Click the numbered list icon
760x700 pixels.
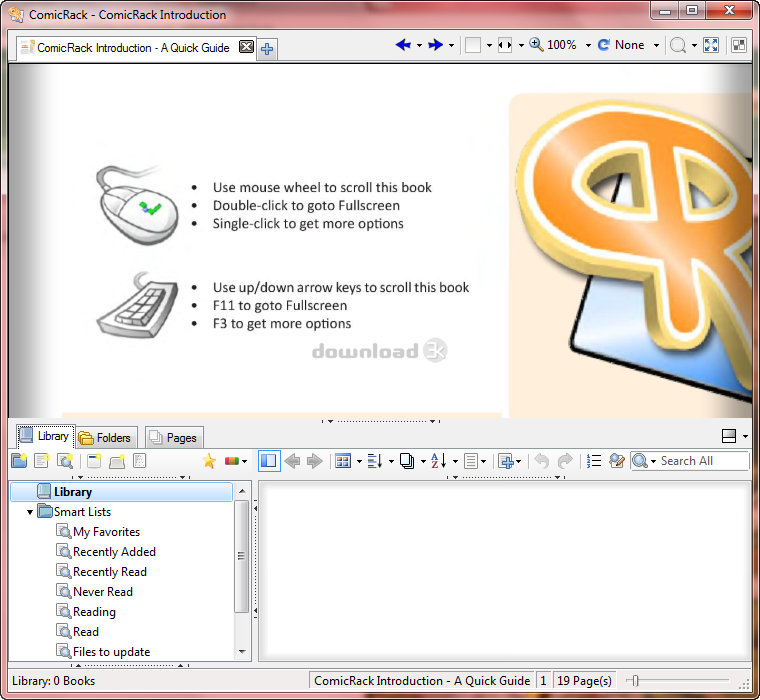[x=594, y=461]
